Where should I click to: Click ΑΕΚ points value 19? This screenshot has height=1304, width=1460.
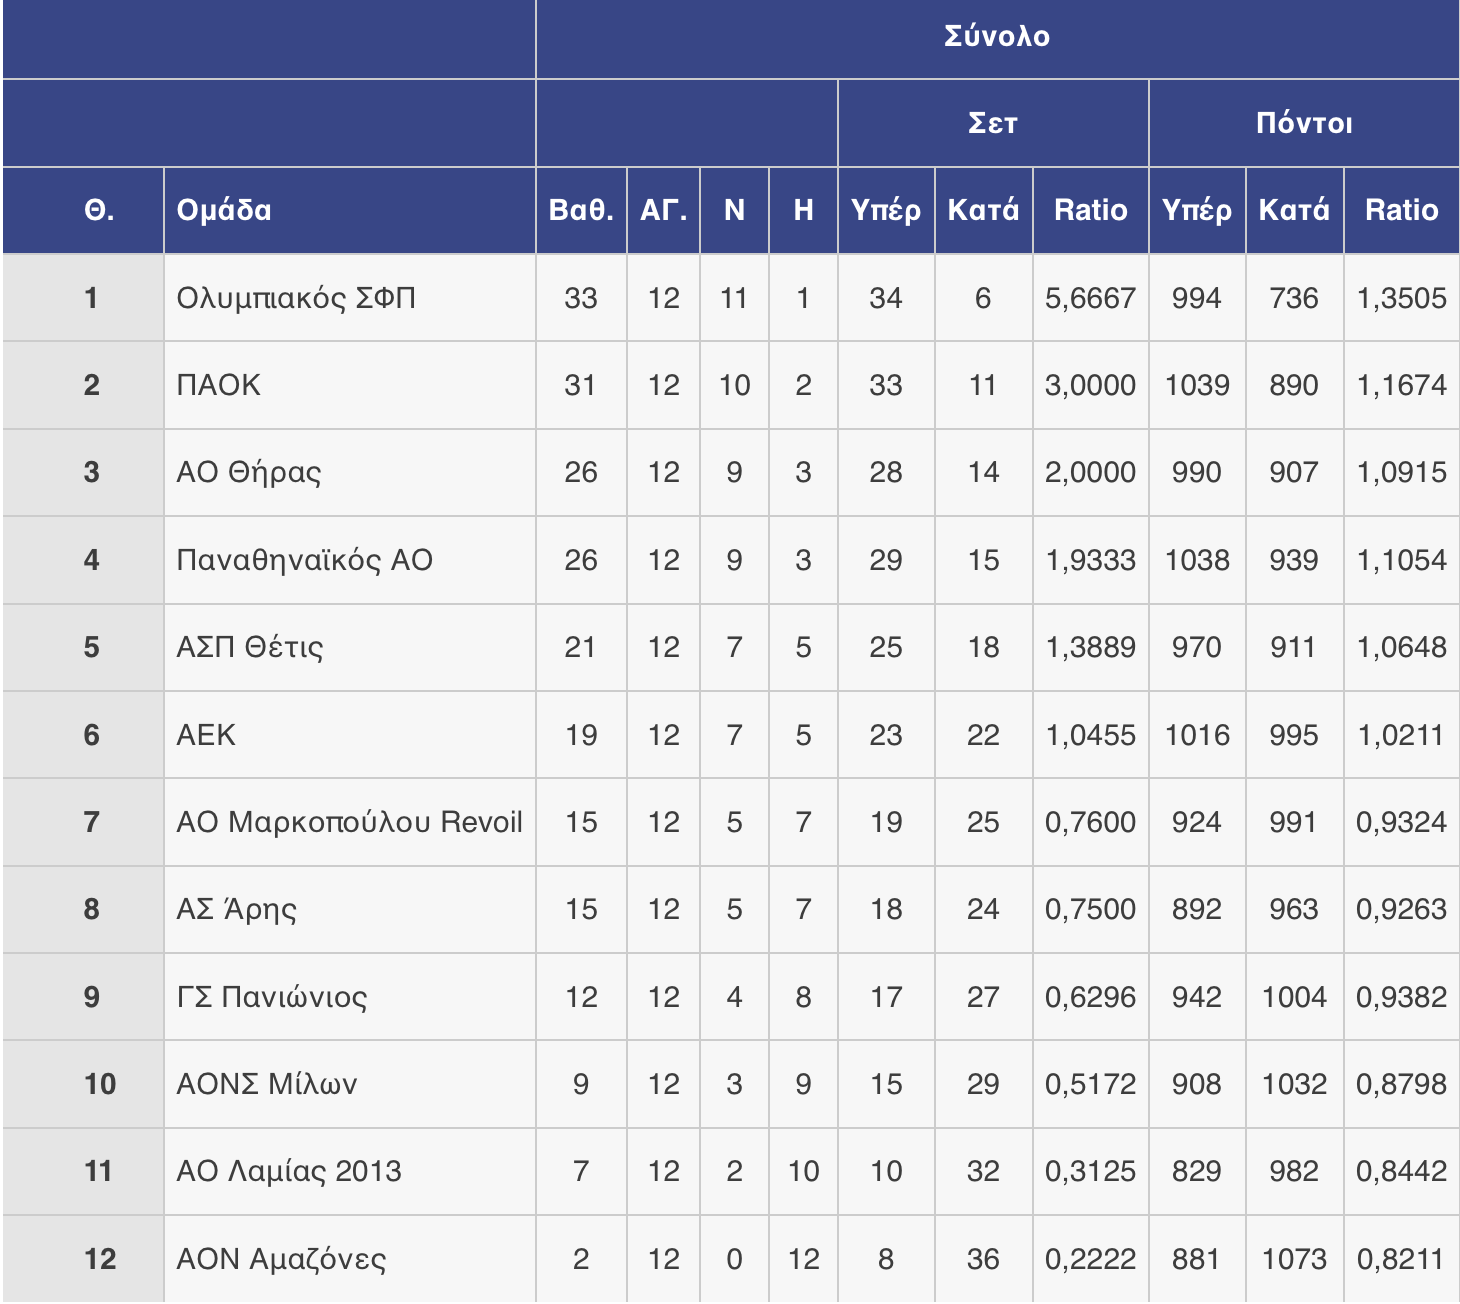pyautogui.click(x=581, y=735)
